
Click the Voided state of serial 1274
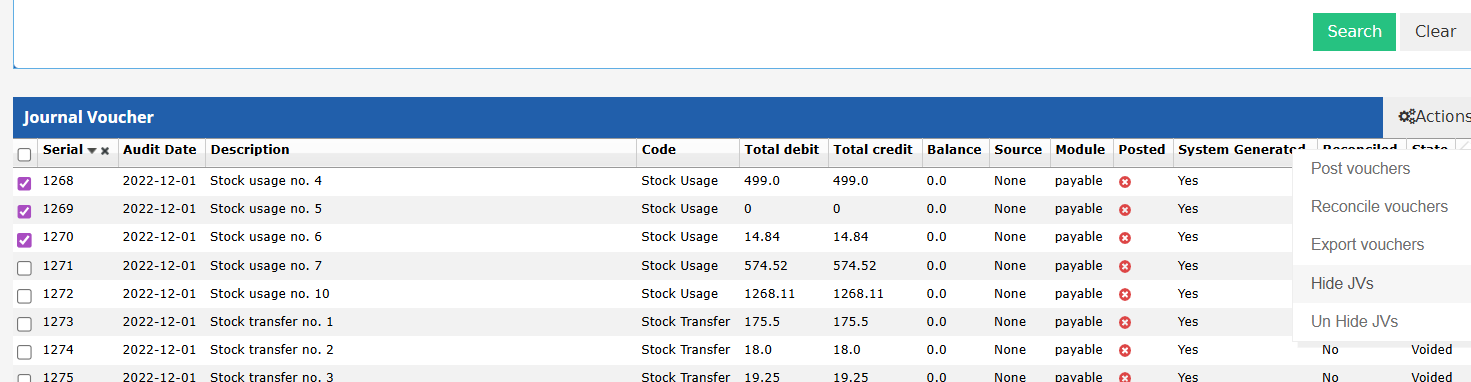point(1432,350)
